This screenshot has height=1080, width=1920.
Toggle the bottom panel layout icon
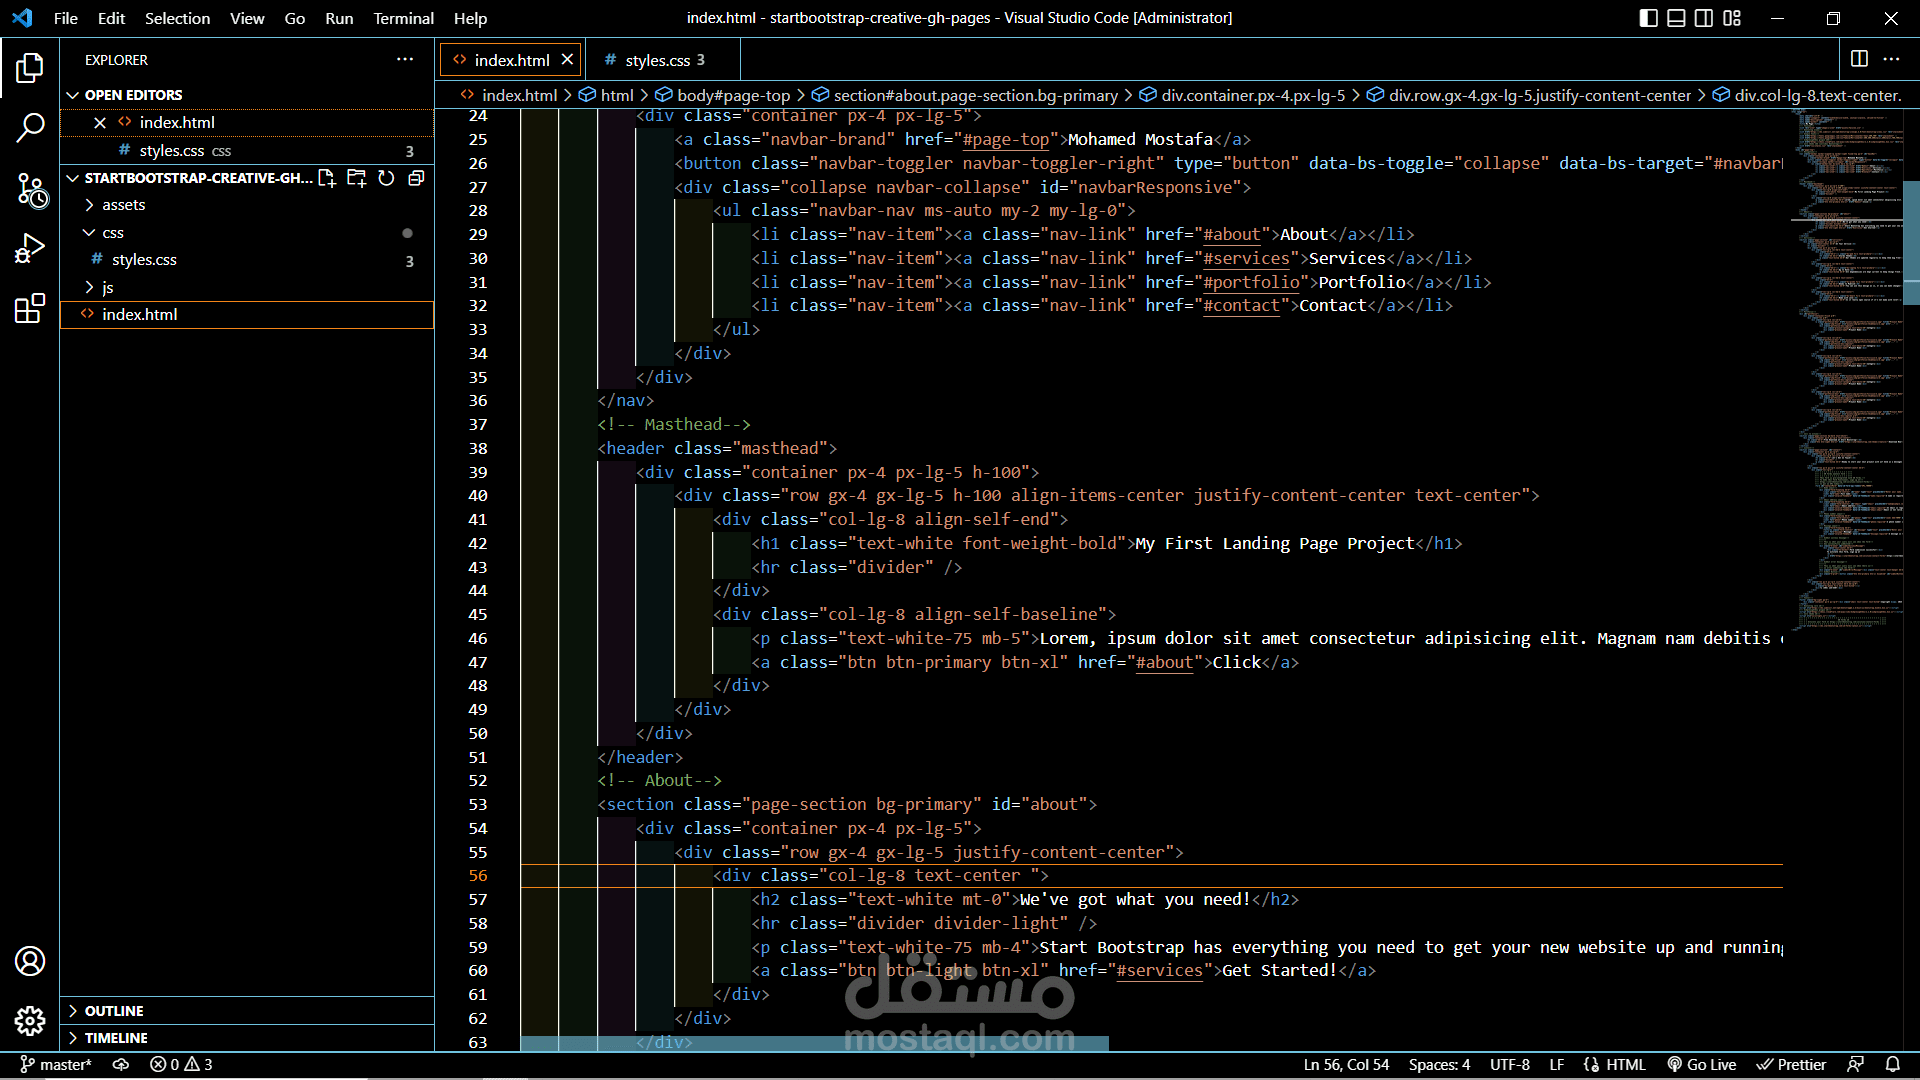coord(1677,18)
